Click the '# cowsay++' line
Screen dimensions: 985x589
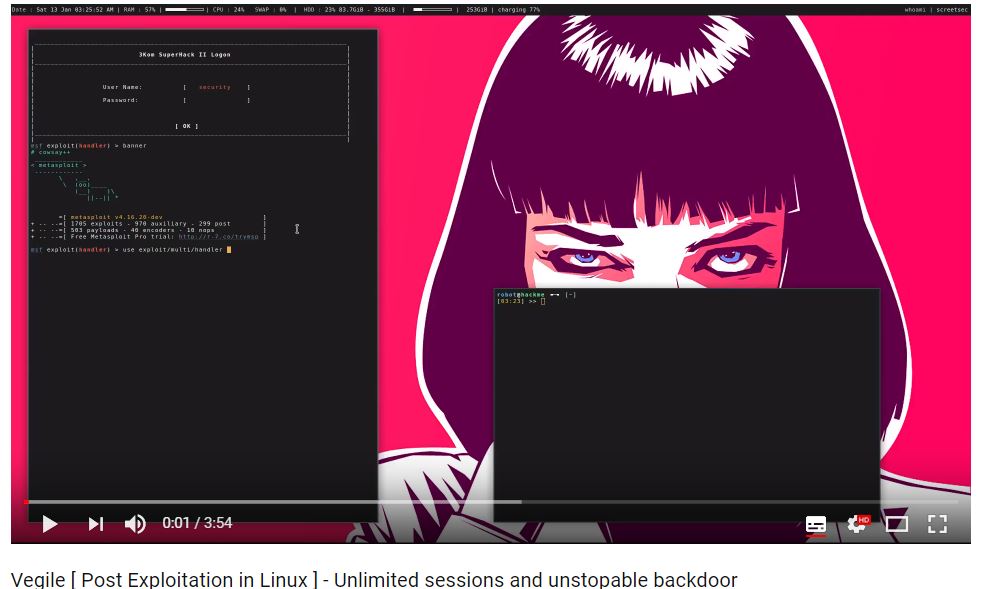50,153
